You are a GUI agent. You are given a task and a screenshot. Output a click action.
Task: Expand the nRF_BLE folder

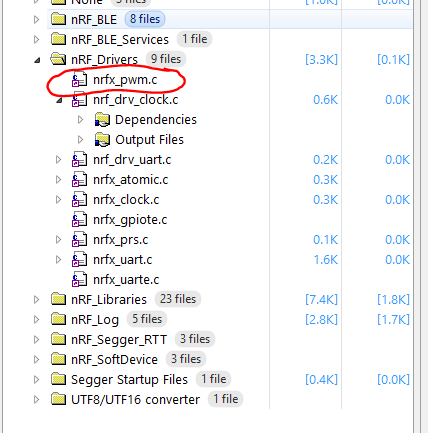click(x=36, y=20)
